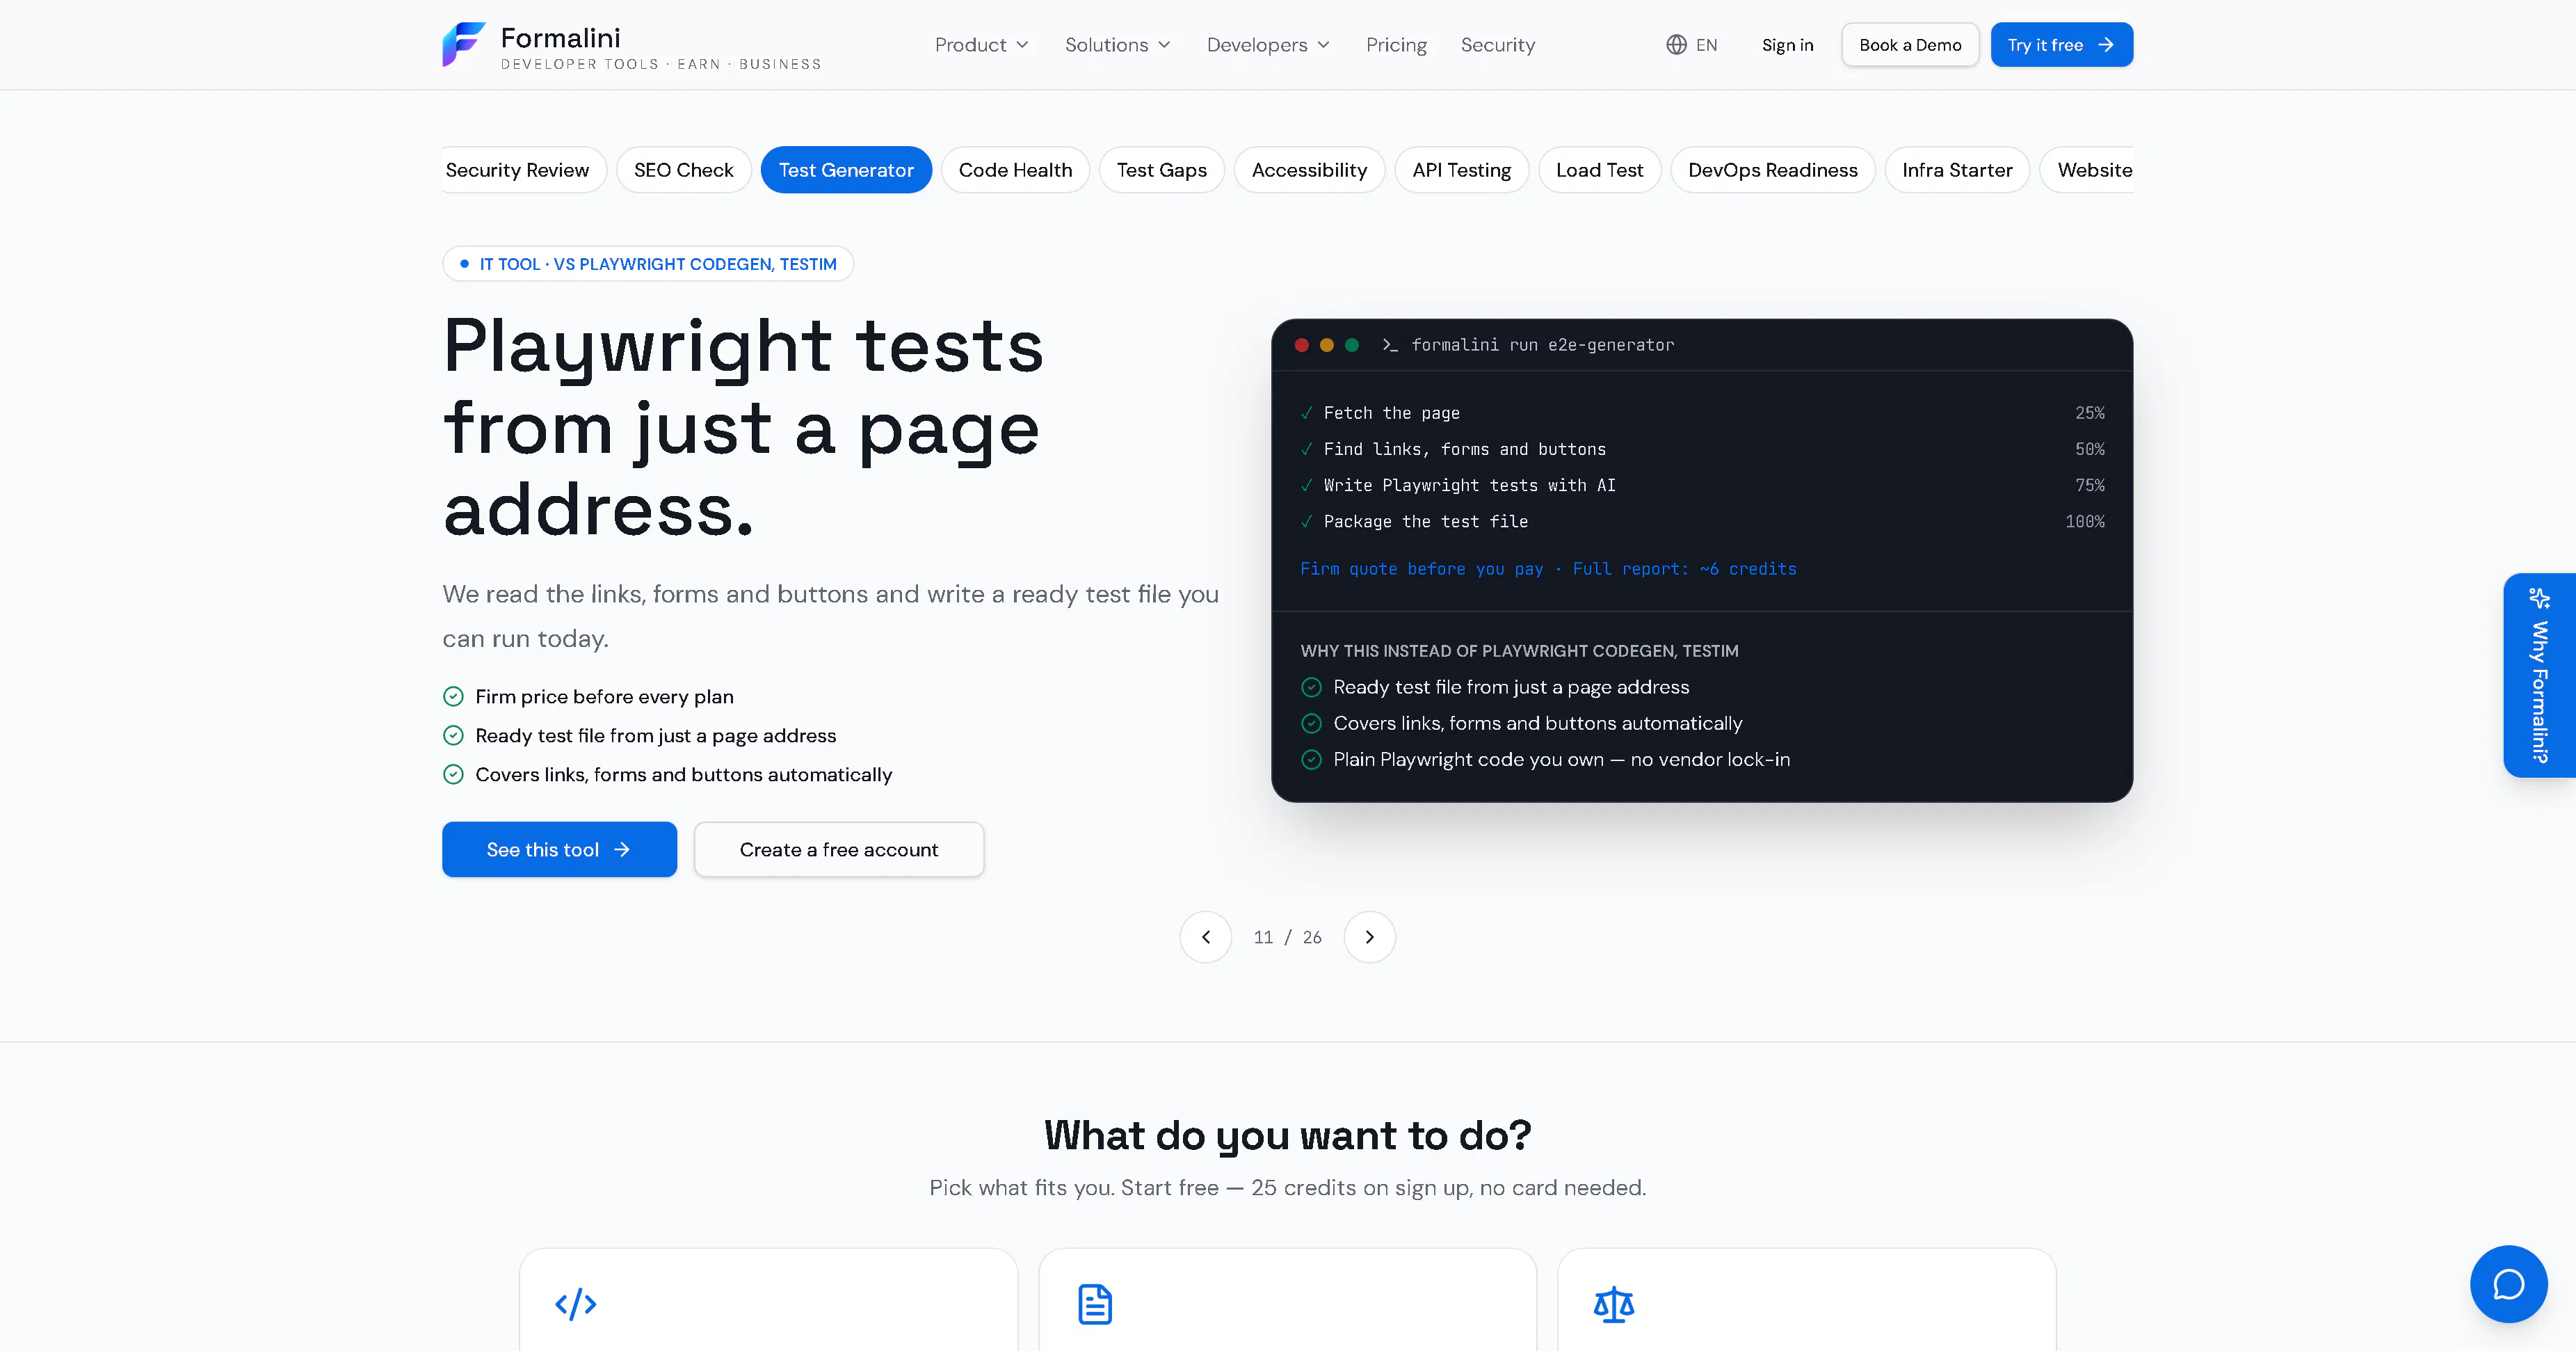Click Create a free account button
Image resolution: width=2576 pixels, height=1351 pixels.
point(838,850)
